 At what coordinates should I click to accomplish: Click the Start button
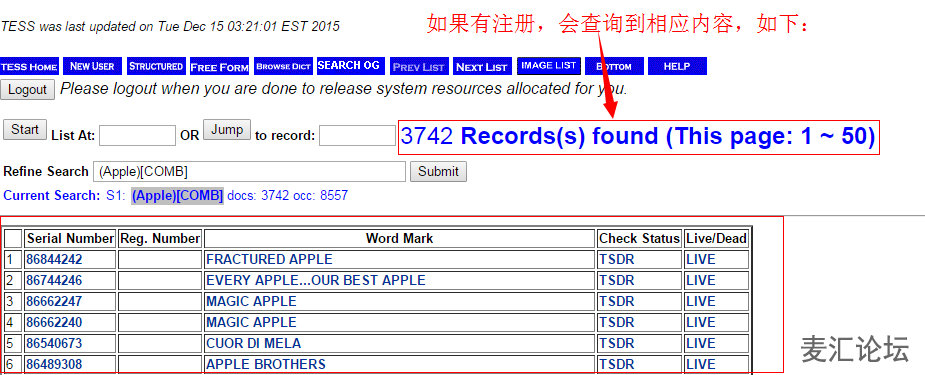tap(25, 129)
